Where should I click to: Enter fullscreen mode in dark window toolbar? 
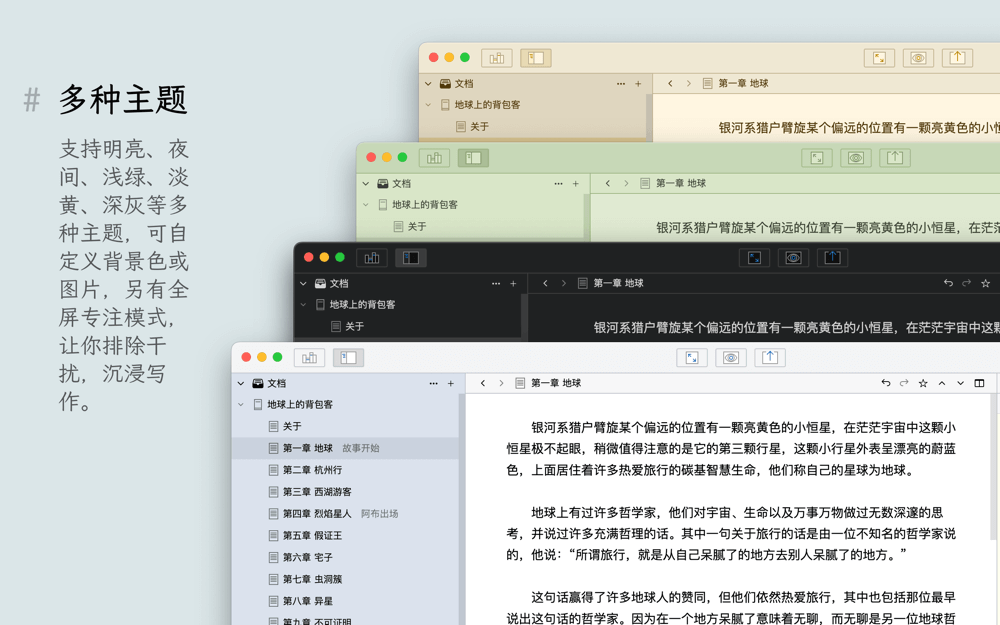pyautogui.click(x=754, y=258)
